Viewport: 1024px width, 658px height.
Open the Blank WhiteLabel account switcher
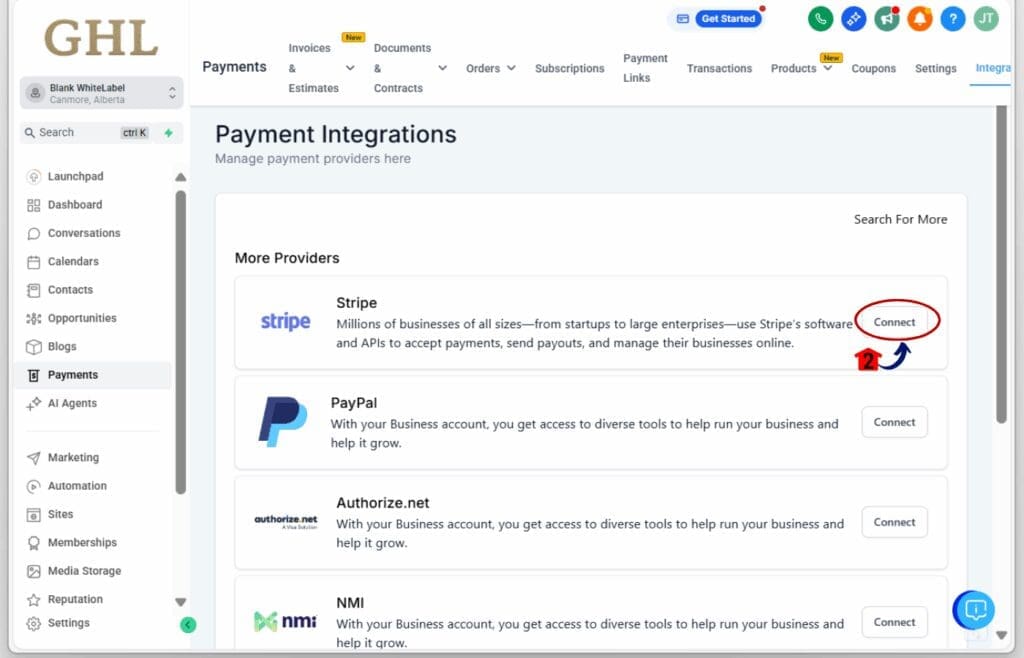click(x=101, y=93)
